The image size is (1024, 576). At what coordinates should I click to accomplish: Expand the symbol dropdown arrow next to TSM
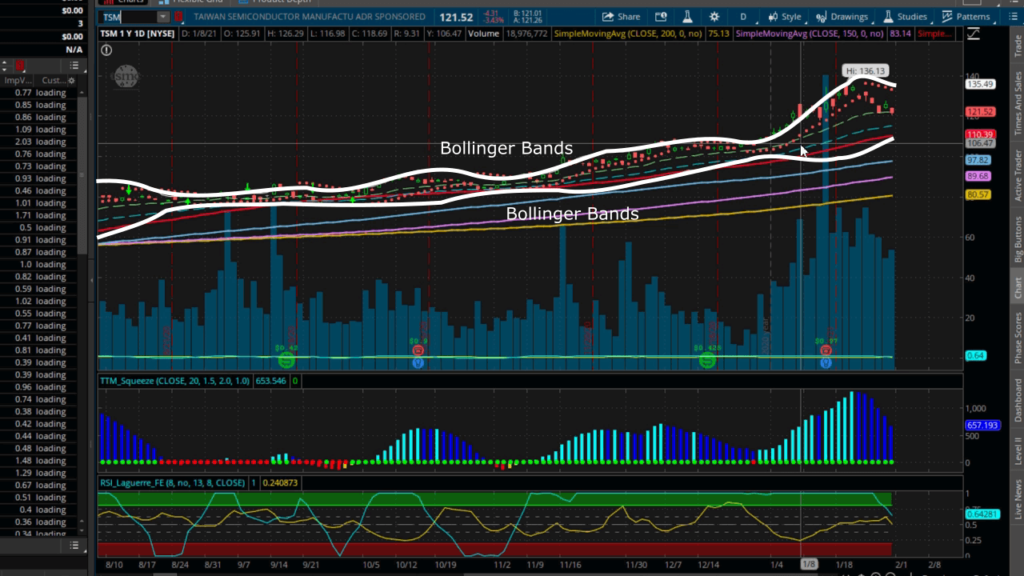[163, 17]
